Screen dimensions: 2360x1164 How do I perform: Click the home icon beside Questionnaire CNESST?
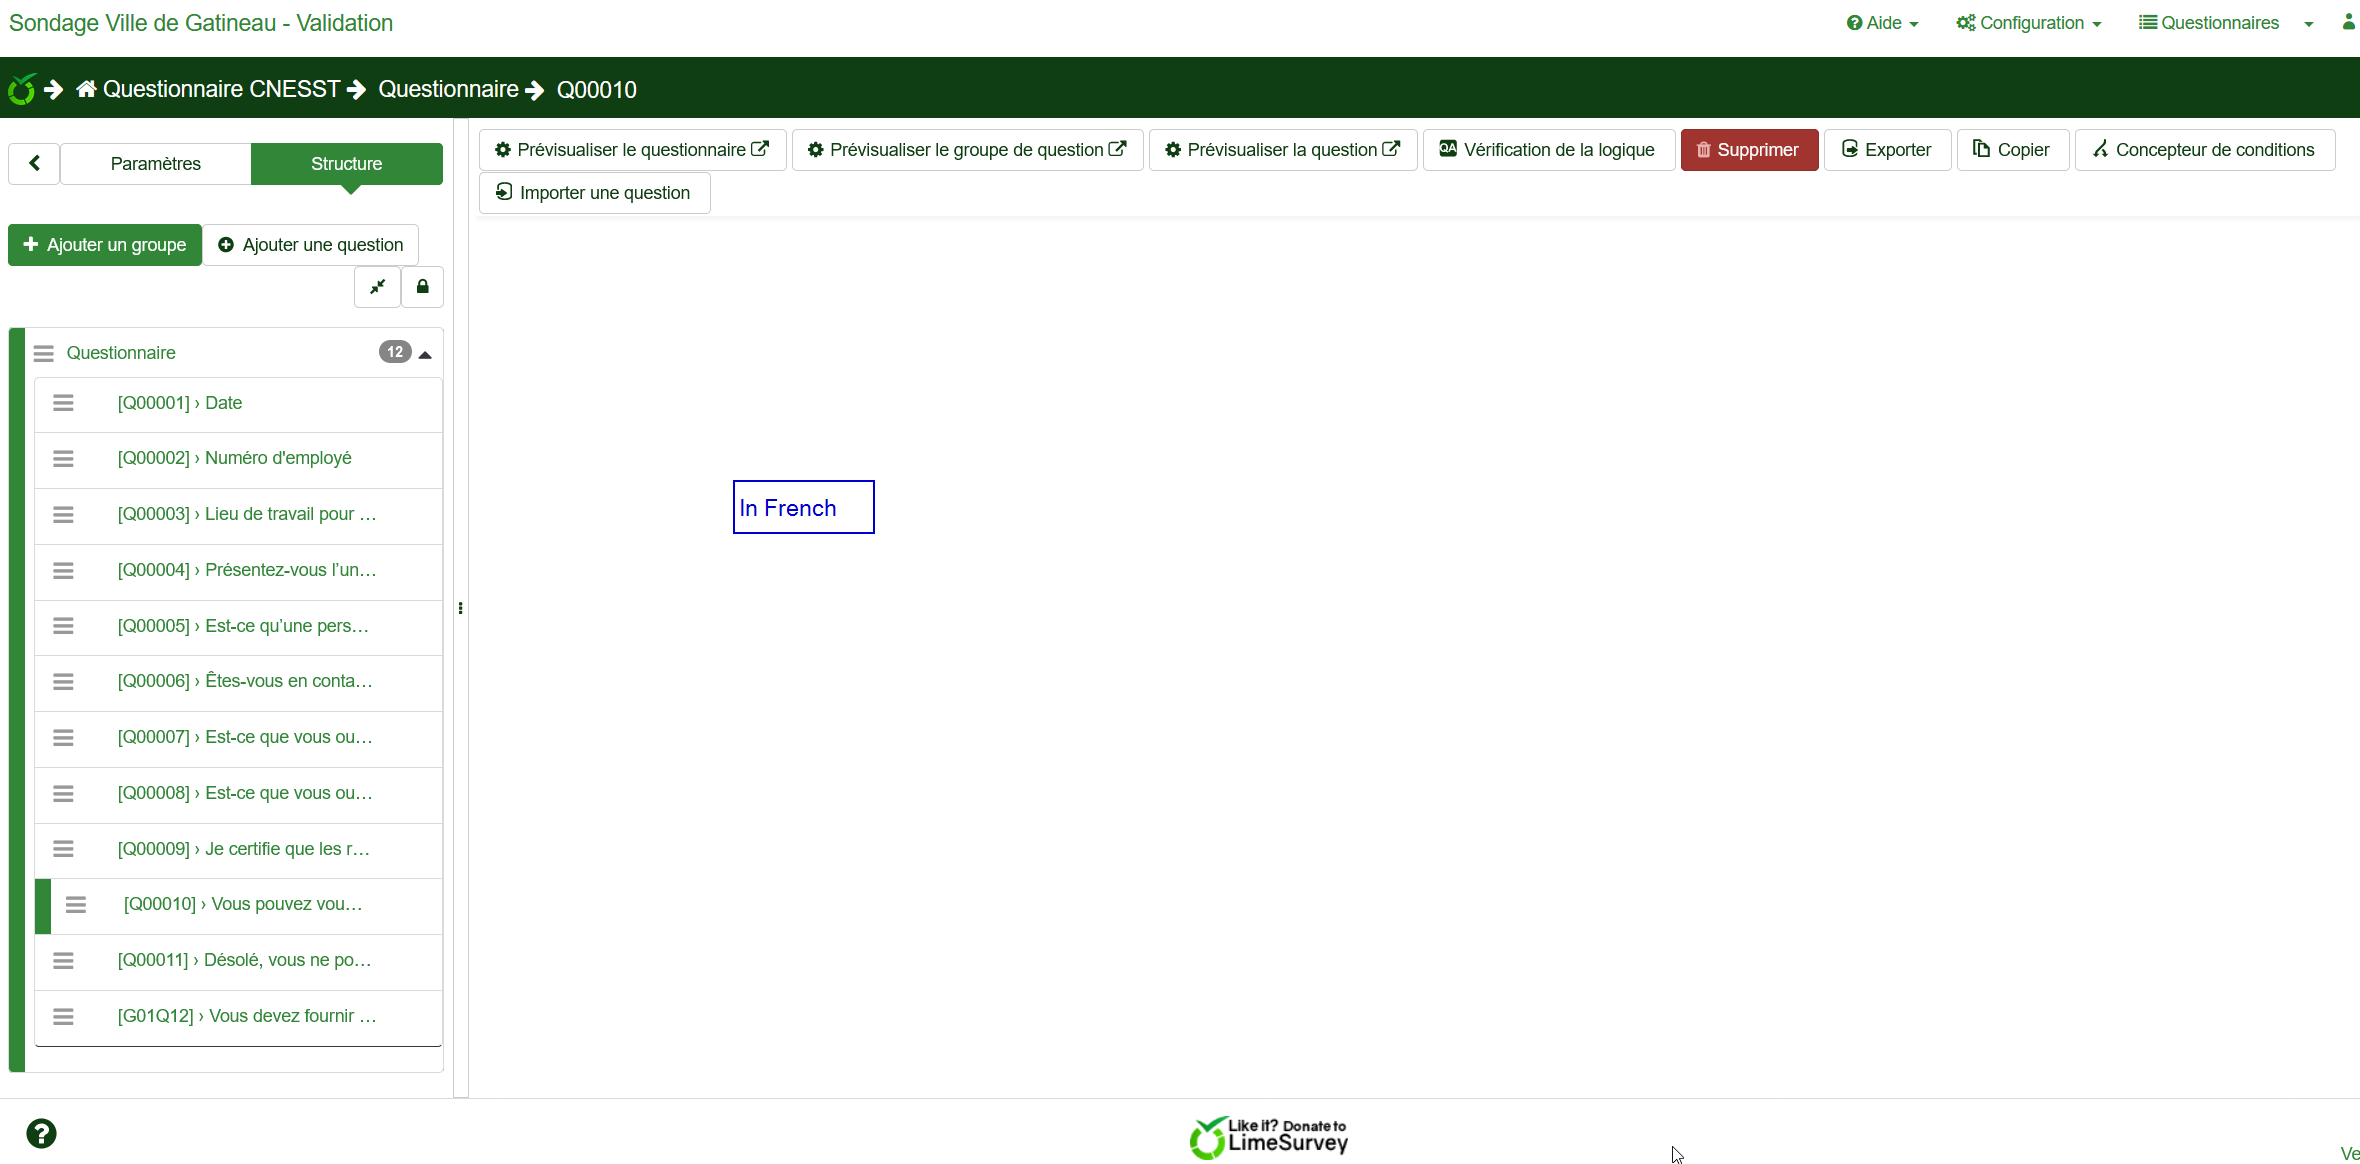click(87, 89)
